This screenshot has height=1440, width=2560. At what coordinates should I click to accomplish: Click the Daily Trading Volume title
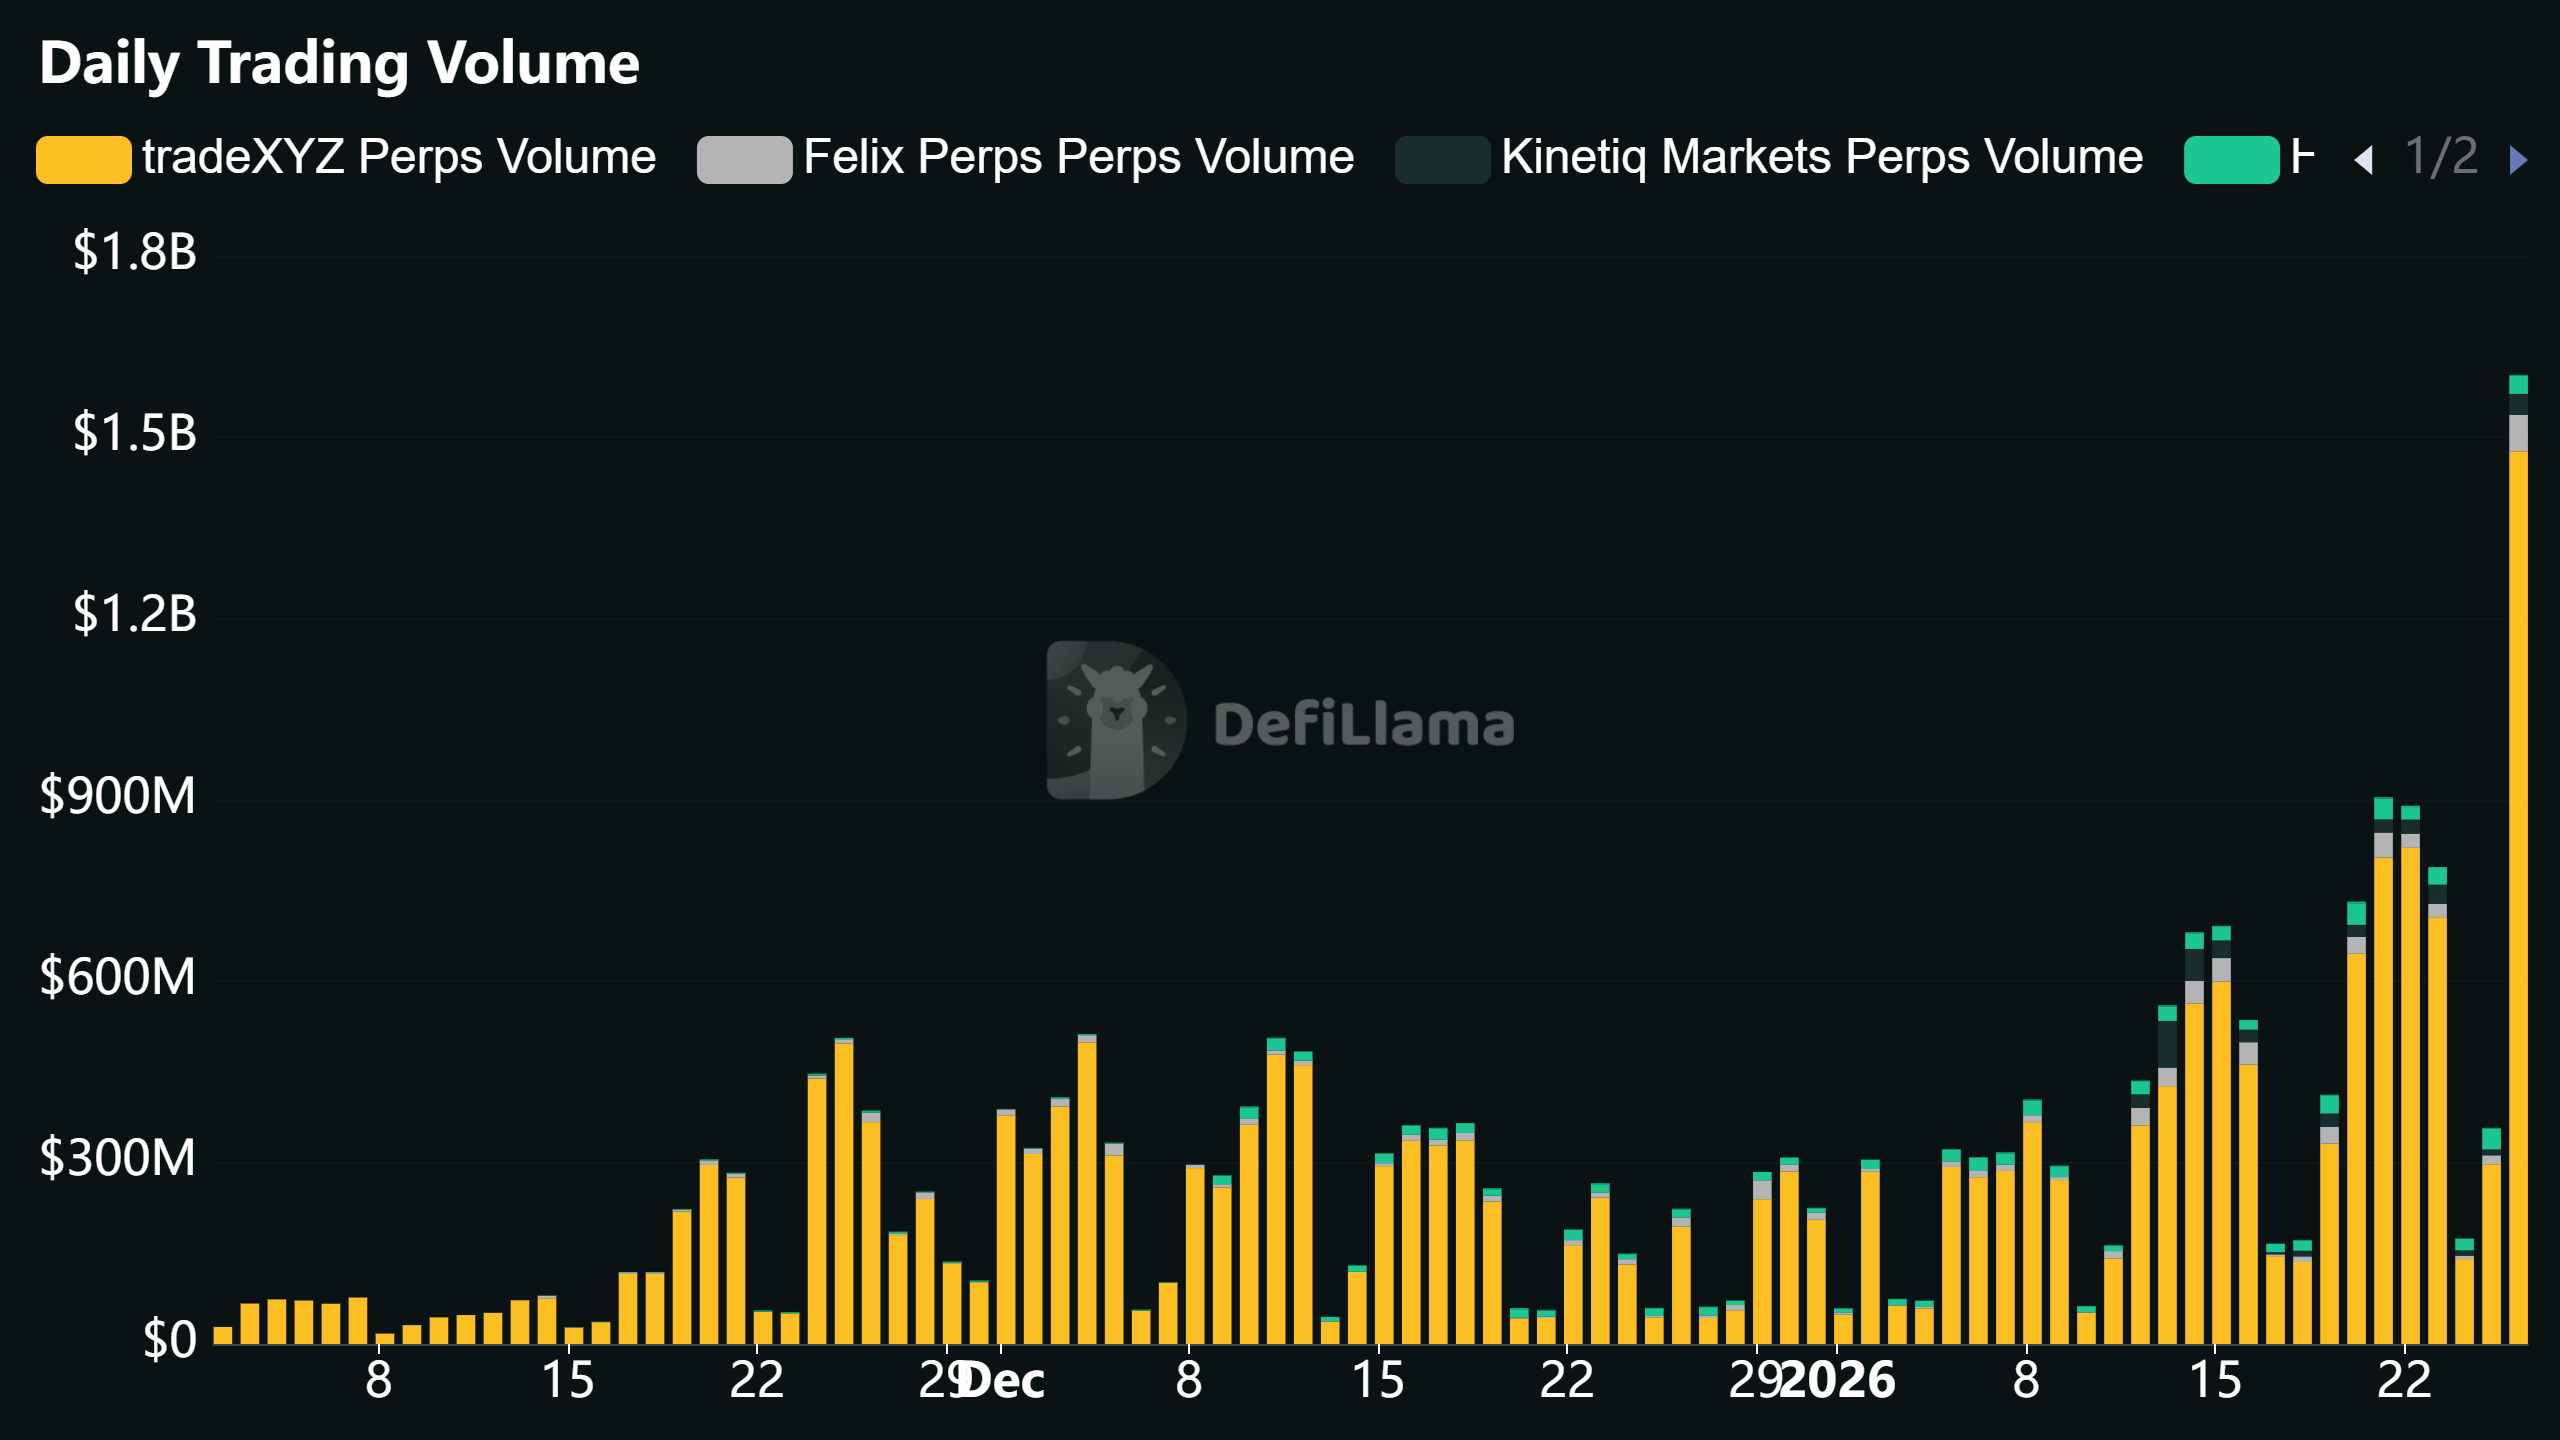coord(340,62)
